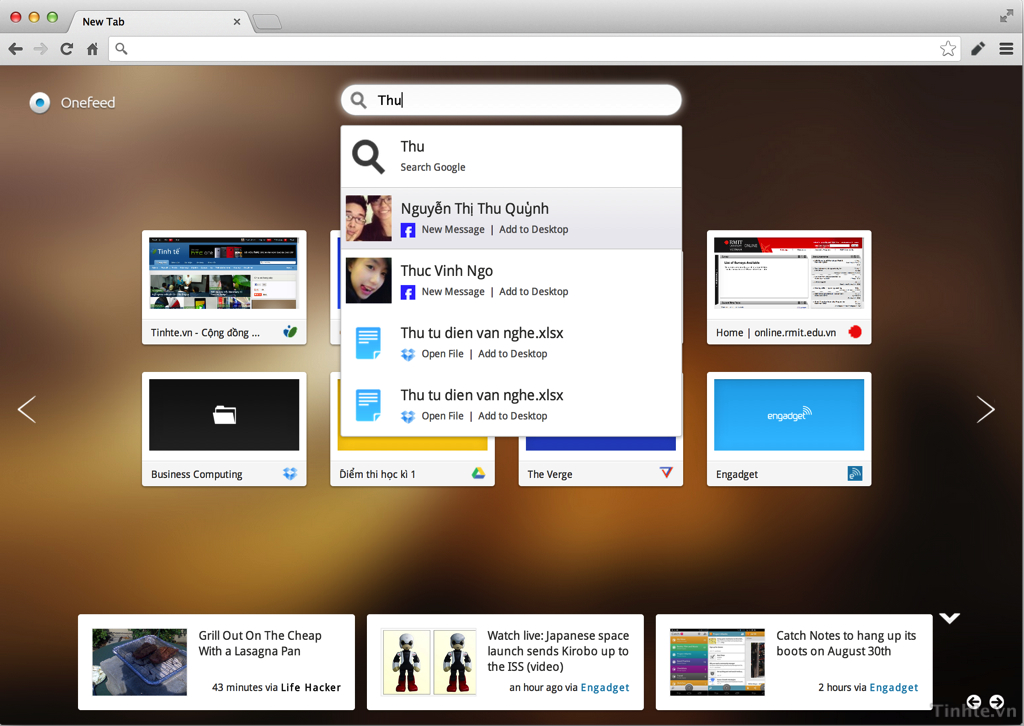The width and height of the screenshot is (1024, 726).
Task: Go to home via house icon
Action: click(92, 49)
